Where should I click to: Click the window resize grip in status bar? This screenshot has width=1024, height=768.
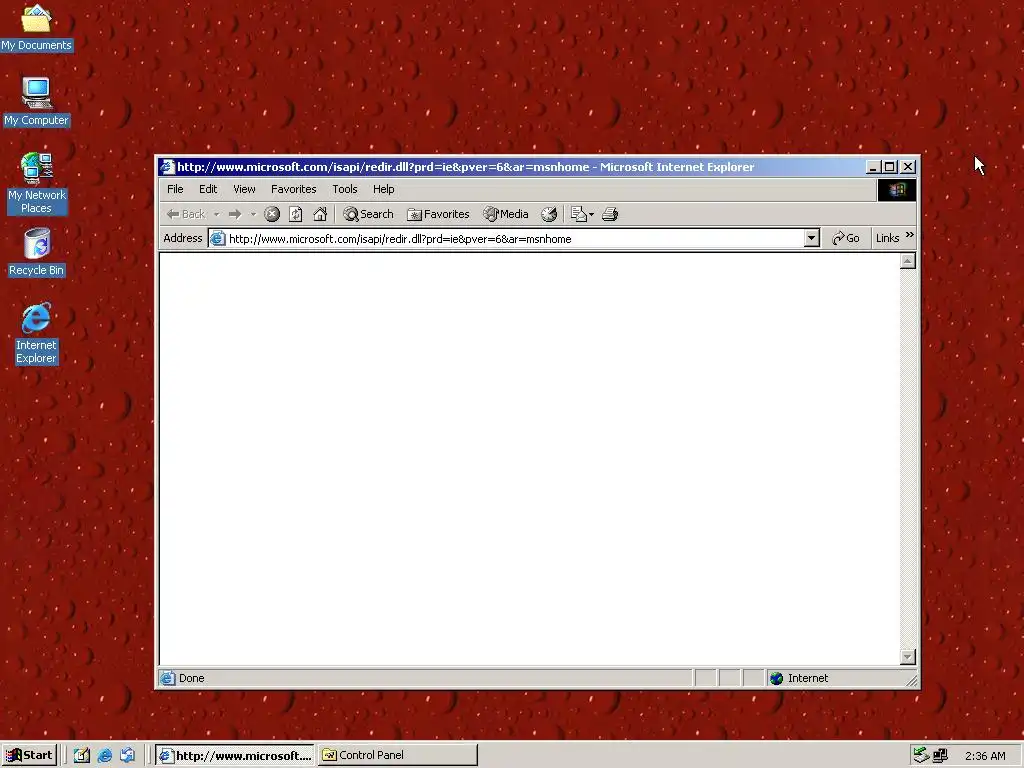[911, 680]
